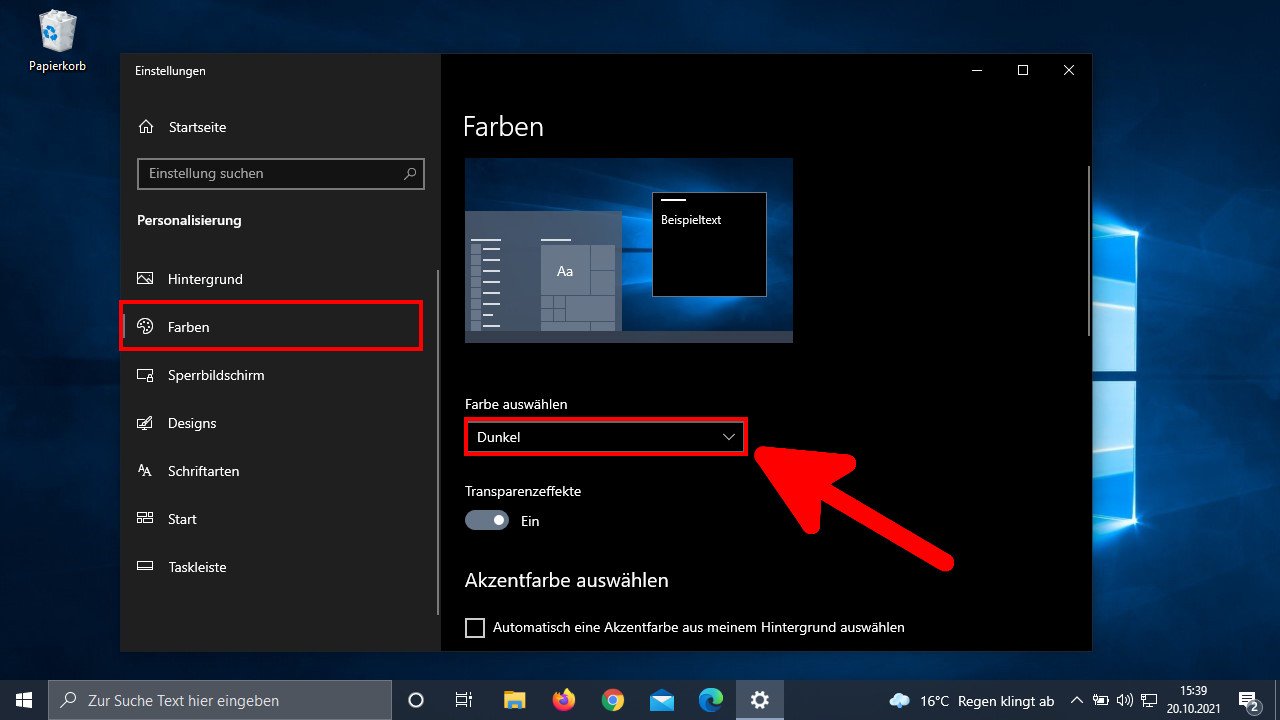Open Google Chrome from the taskbar
The width and height of the screenshot is (1280, 720).
(612, 700)
